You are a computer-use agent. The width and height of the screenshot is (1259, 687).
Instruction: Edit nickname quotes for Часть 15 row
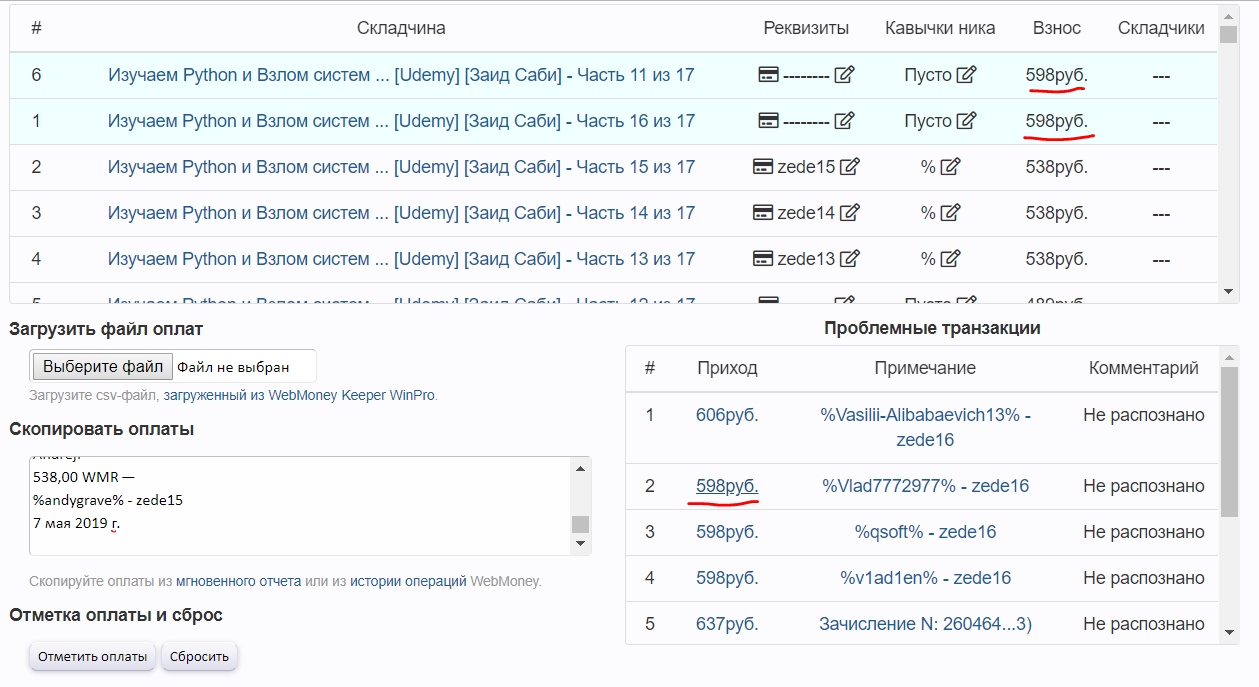(x=950, y=167)
